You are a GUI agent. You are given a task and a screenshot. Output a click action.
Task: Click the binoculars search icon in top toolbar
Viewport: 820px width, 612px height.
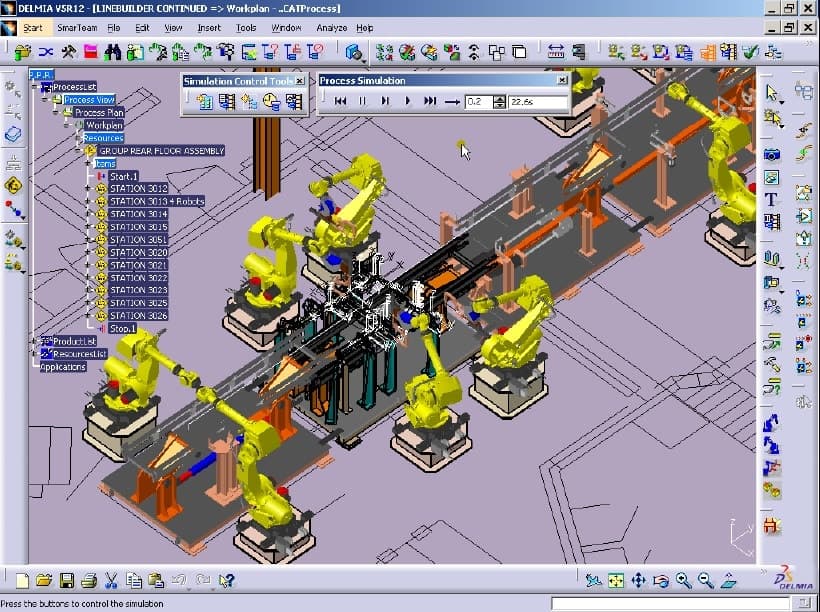click(114, 51)
